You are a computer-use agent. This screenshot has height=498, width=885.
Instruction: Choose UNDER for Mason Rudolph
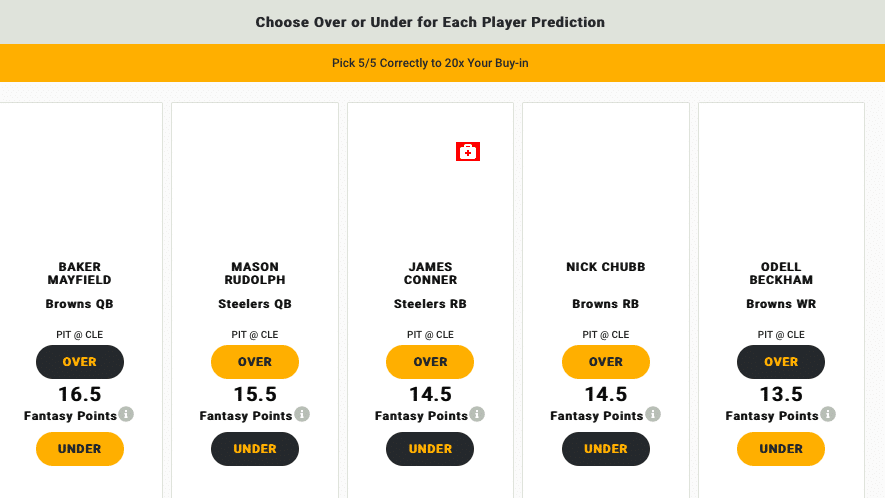click(255, 449)
